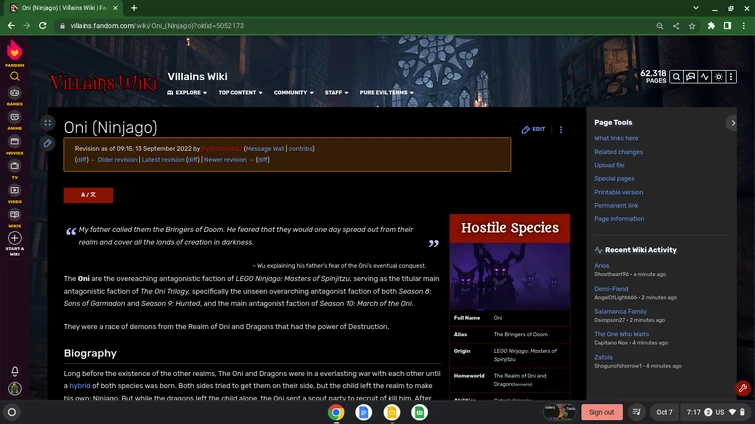Follow the hybrid link in Biography
The image size is (755, 424).
click(x=79, y=385)
